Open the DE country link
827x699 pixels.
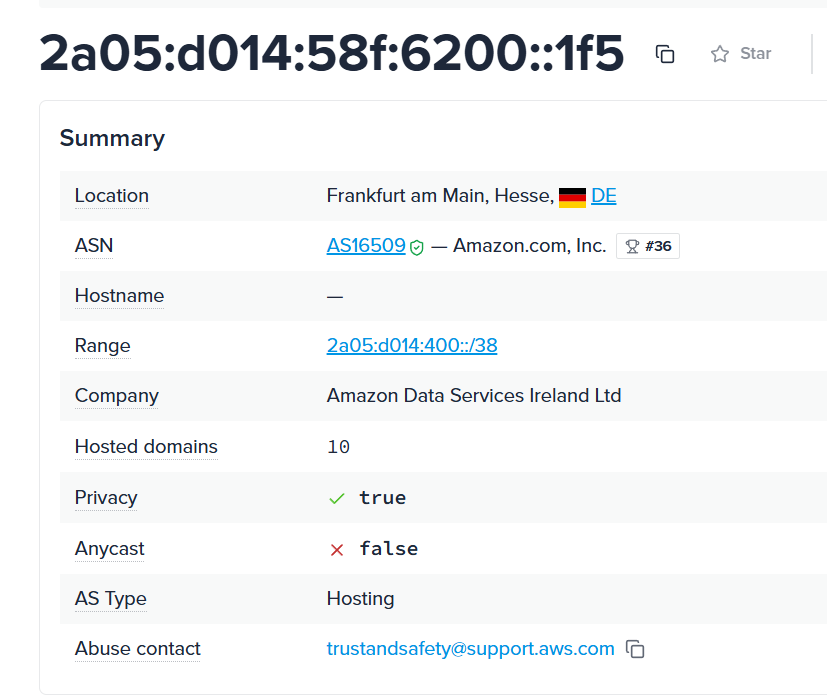604,196
